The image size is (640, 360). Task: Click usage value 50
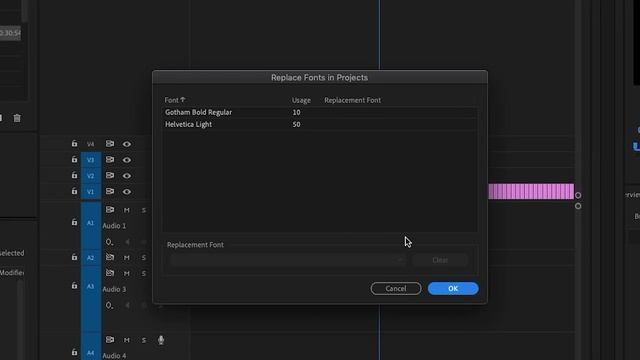(296, 124)
